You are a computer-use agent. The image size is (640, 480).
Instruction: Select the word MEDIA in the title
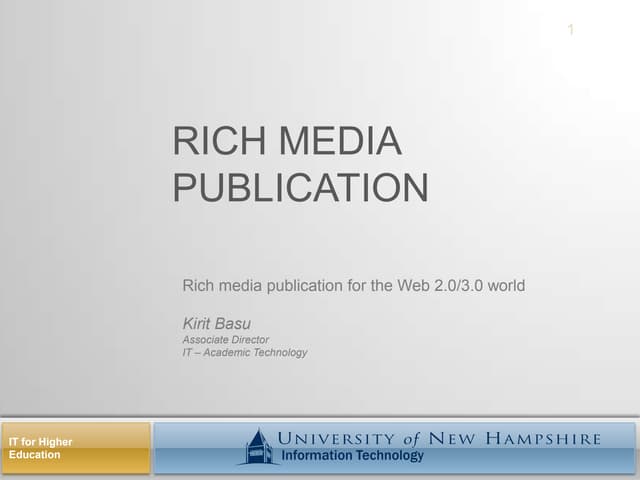(341, 142)
